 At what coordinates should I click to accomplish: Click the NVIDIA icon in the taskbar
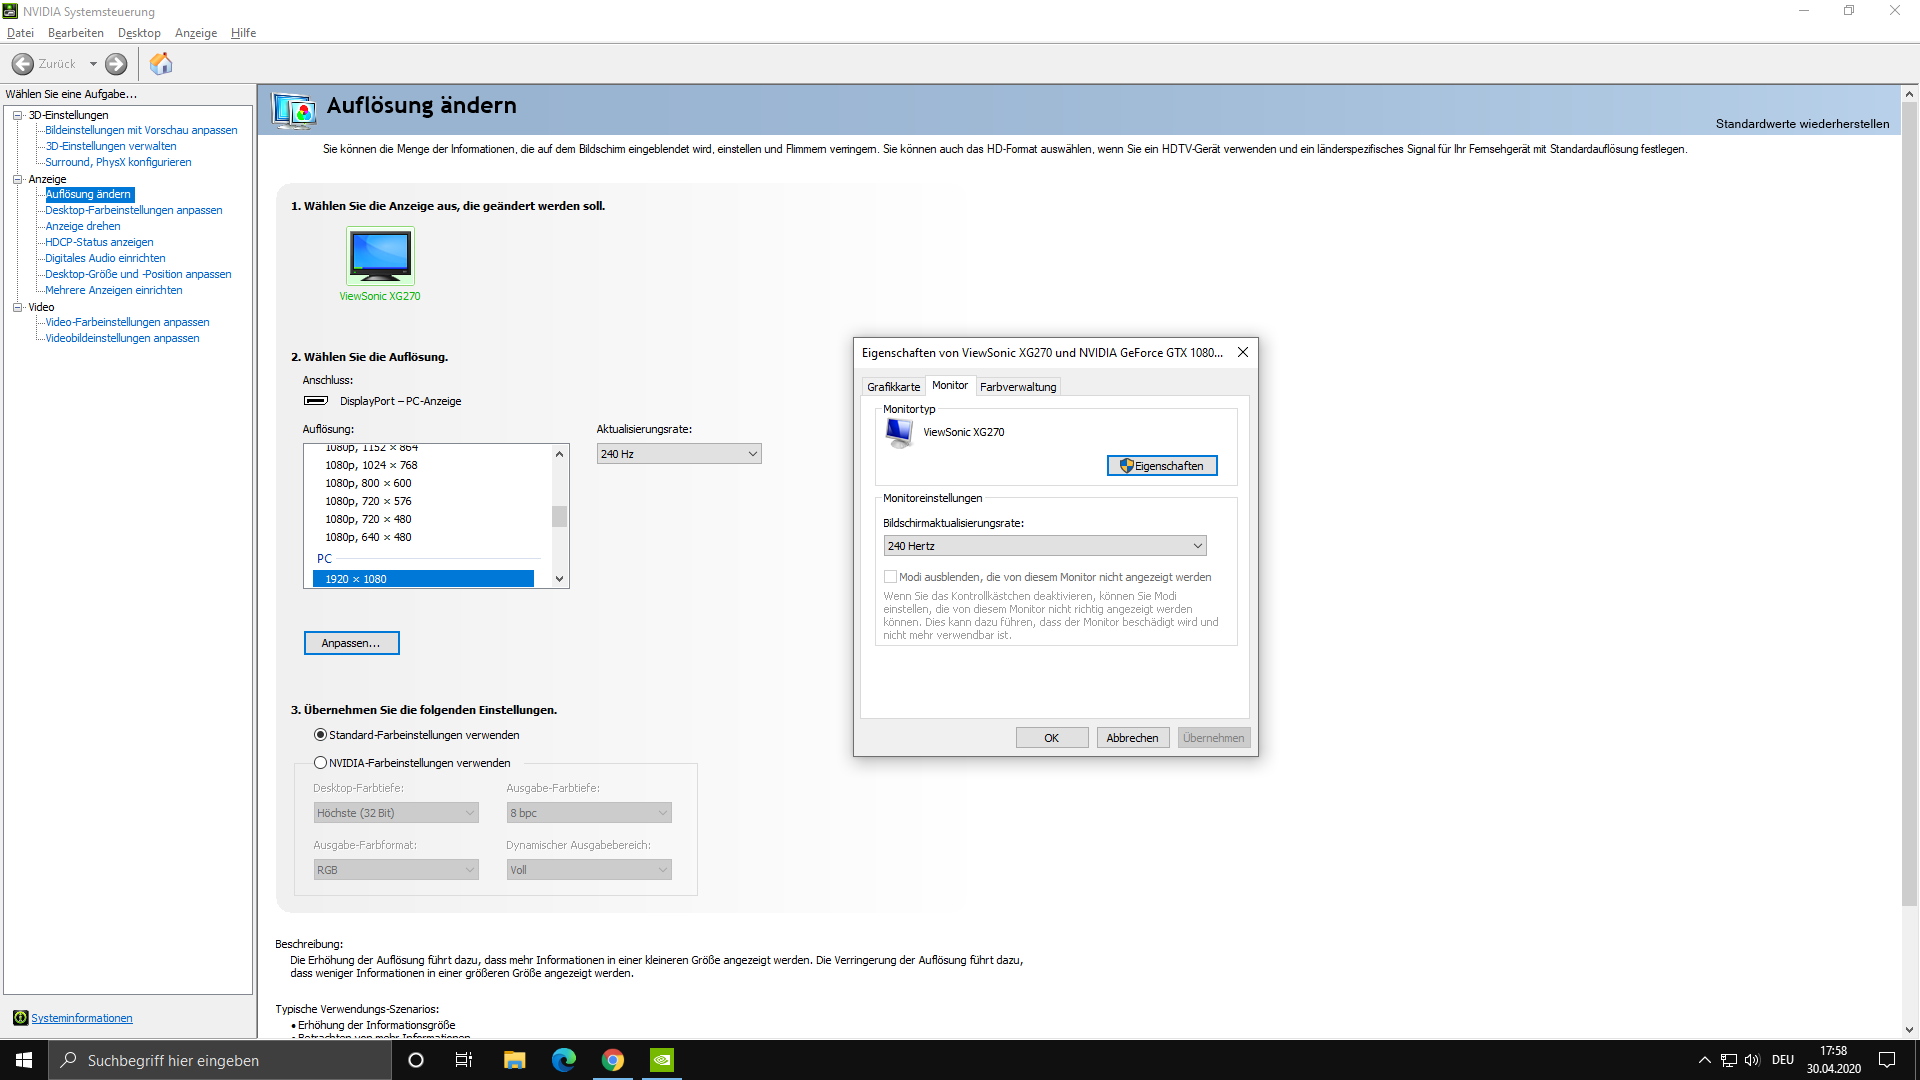coord(662,1060)
